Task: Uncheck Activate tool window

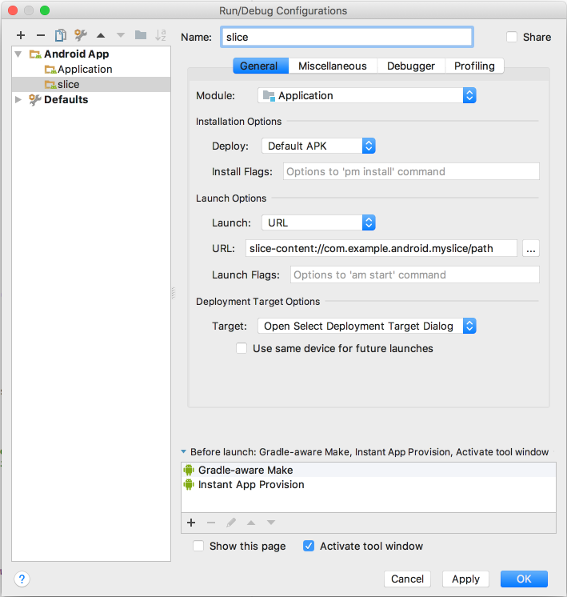Action: pos(308,546)
